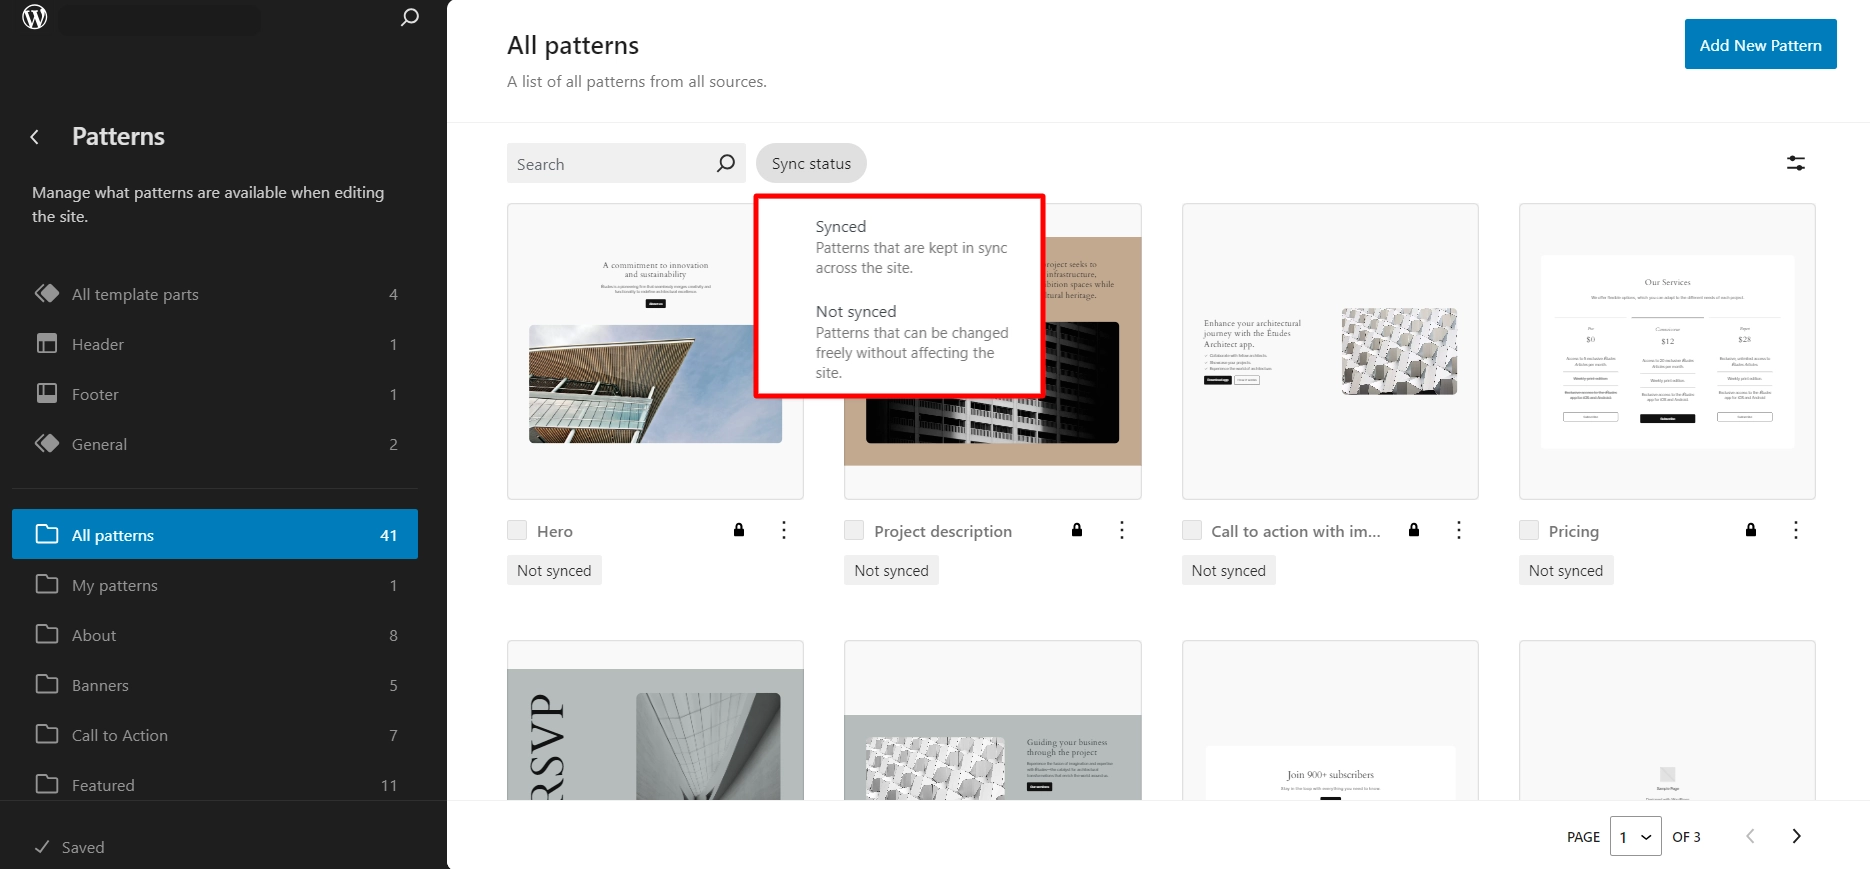Click the Hero pattern title
The height and width of the screenshot is (869, 1870).
point(555,531)
